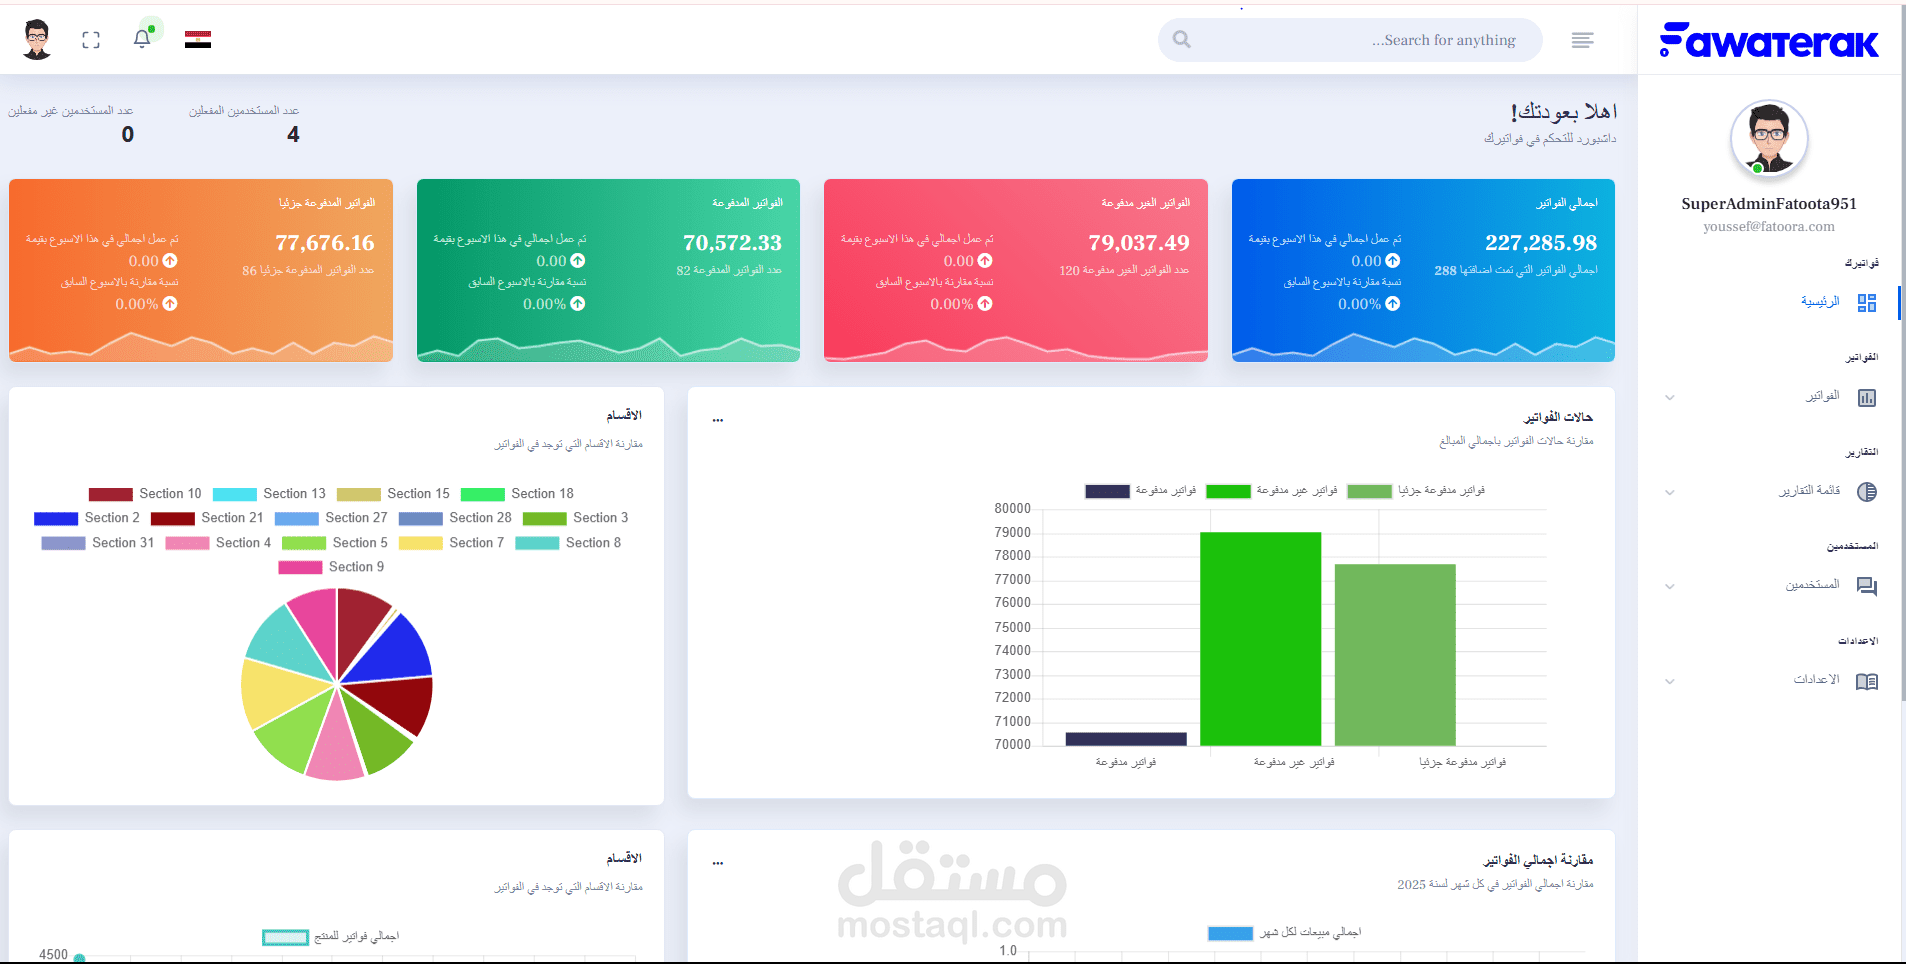
Task: Click the 227,285.98 total invoices value
Action: pyautogui.click(x=1541, y=243)
